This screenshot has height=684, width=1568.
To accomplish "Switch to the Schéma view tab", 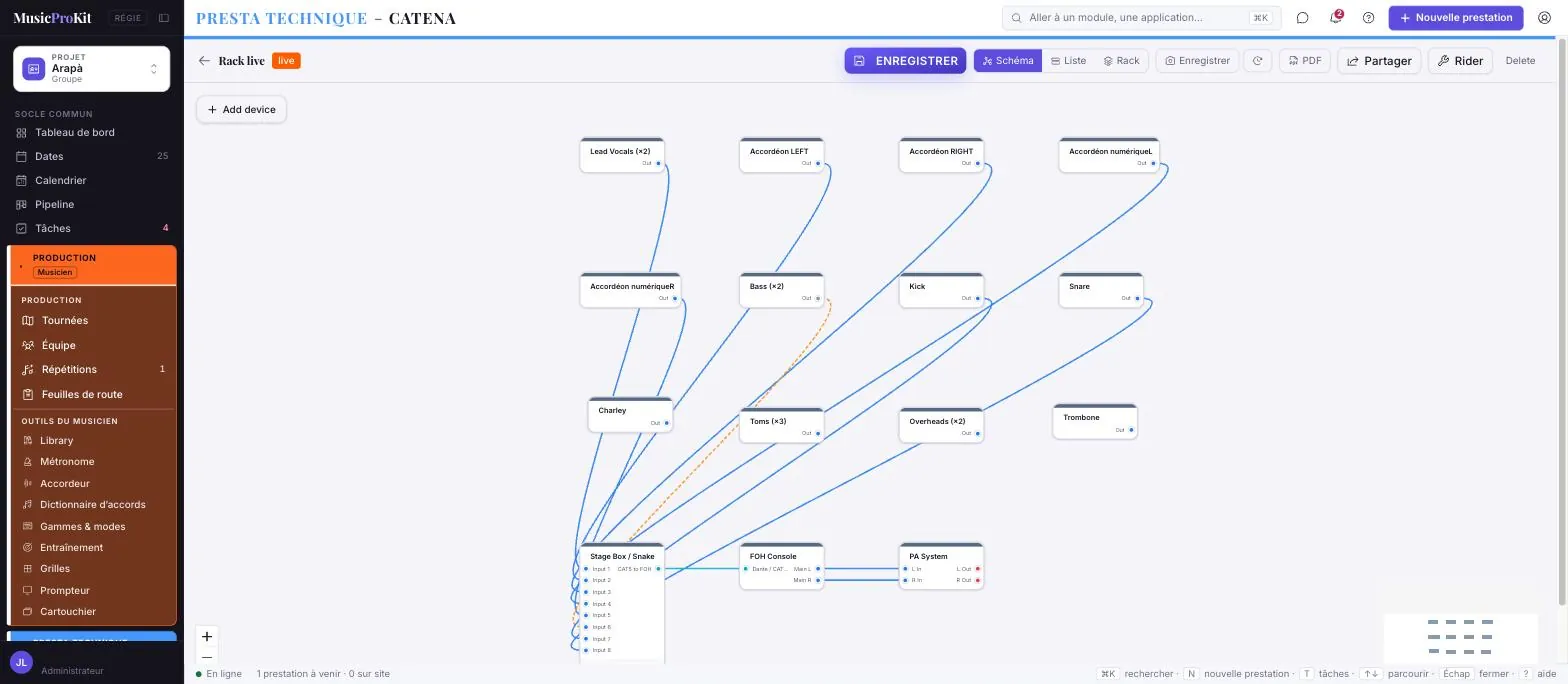I will [1008, 61].
